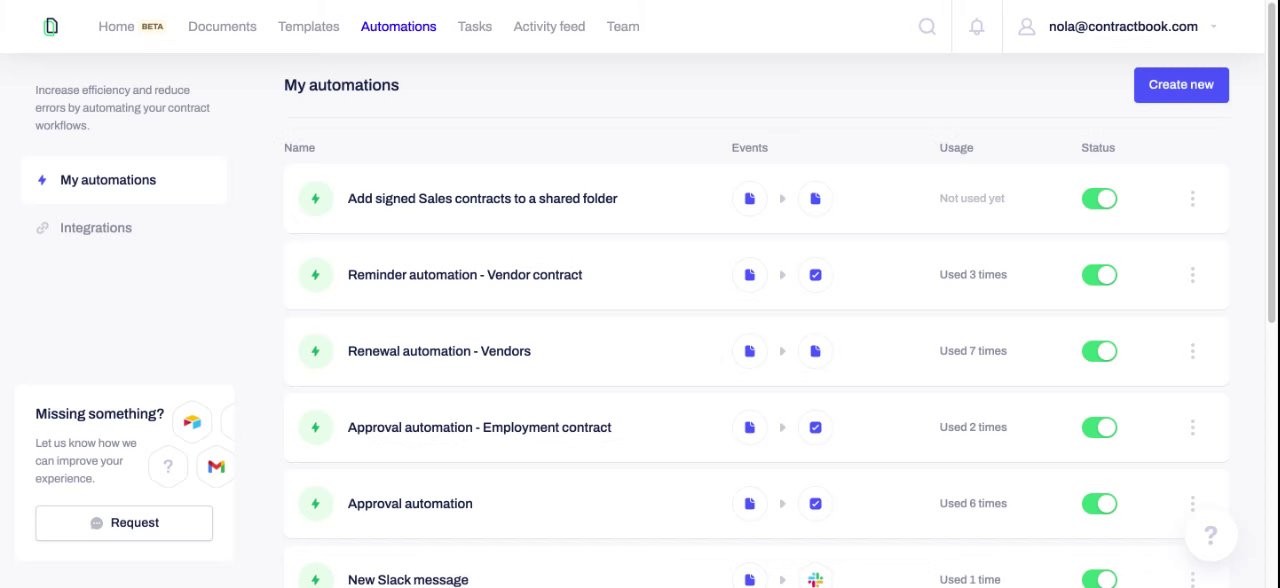This screenshot has height=588, width=1280.
Task: Expand the nola@contractbook.com account dropdown
Action: coord(1214,27)
